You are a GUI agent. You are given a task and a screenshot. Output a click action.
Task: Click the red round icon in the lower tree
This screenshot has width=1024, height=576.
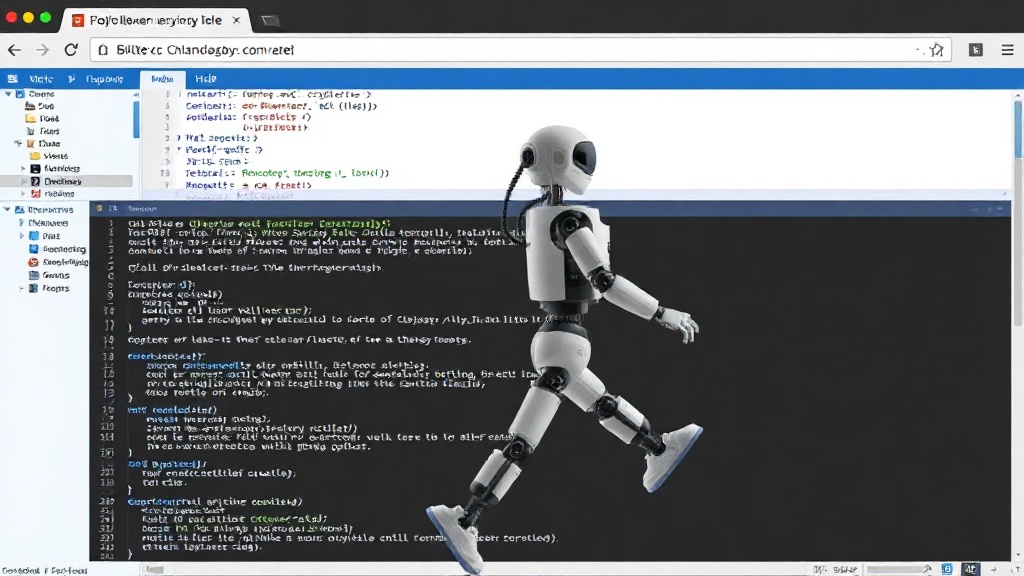33,262
